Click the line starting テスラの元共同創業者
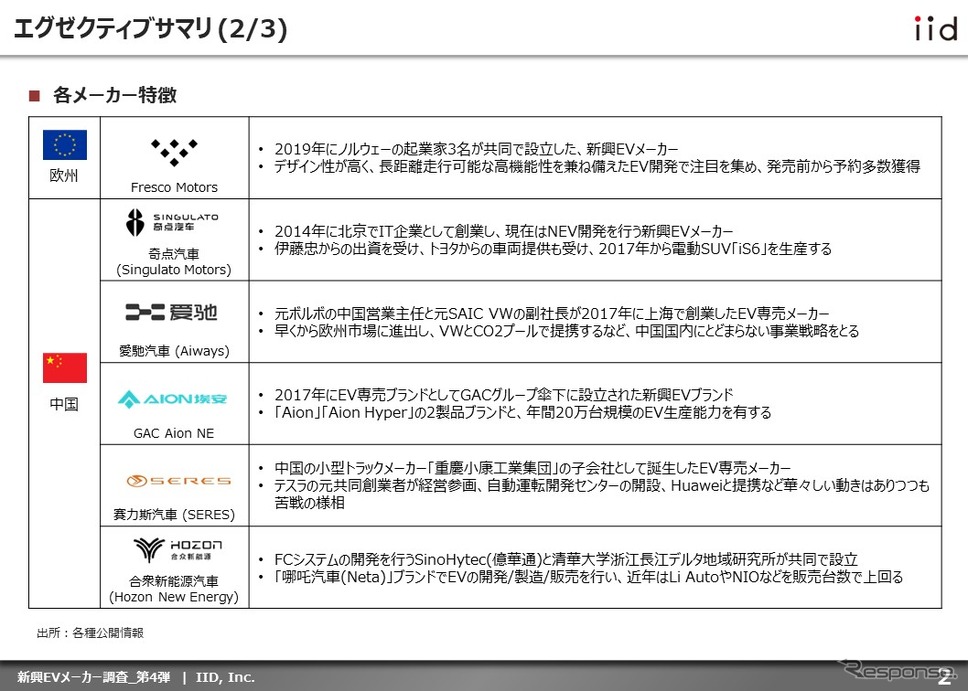The image size is (968, 691). click(x=602, y=494)
